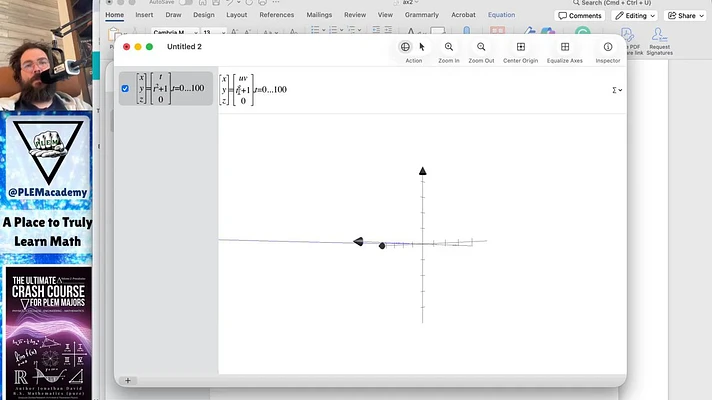Open Word's Design tab
This screenshot has width=712, height=400.
(203, 15)
